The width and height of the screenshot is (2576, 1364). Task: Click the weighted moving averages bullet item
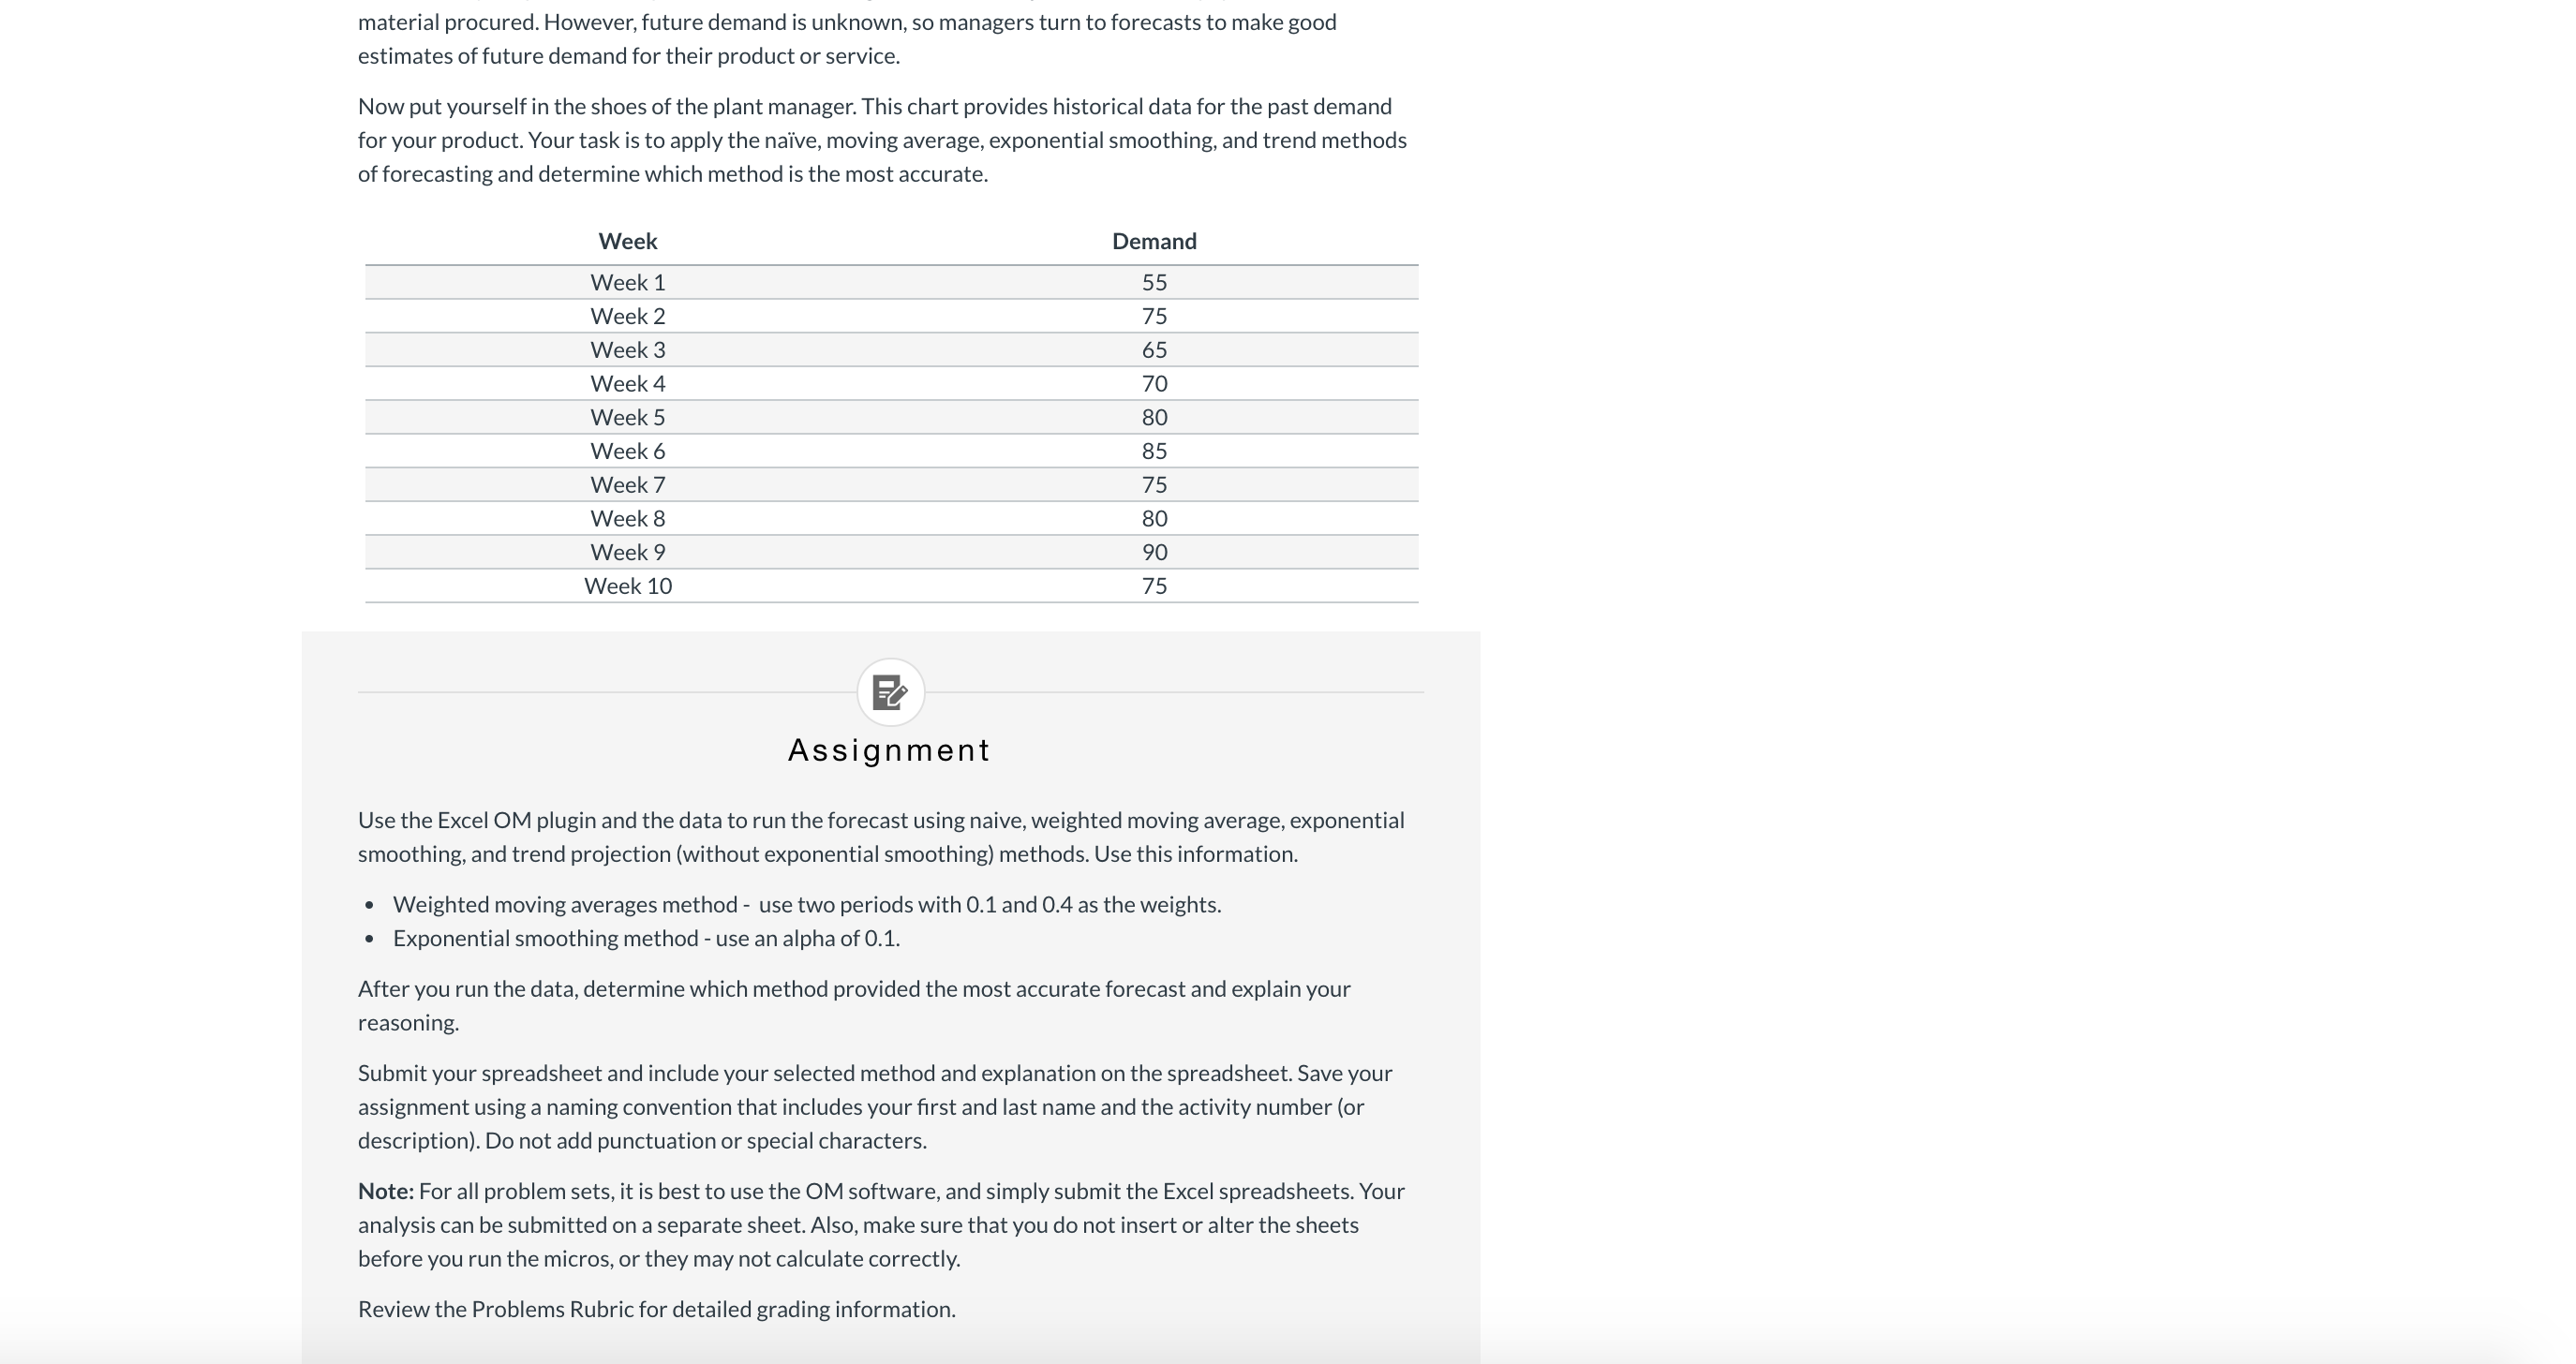point(807,905)
